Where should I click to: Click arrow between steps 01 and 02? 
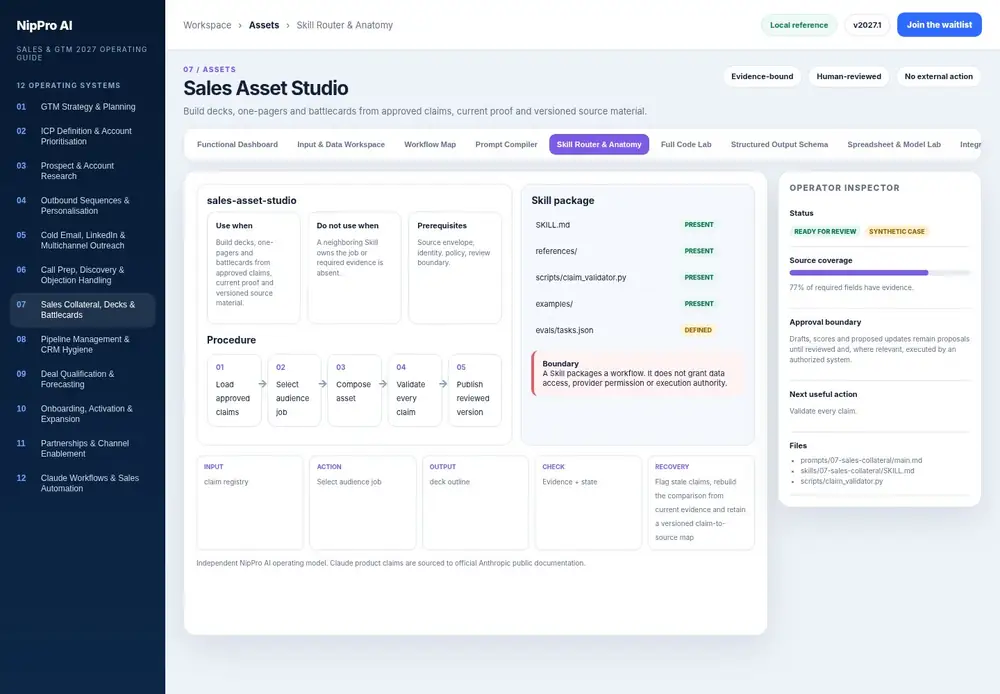tap(262, 384)
